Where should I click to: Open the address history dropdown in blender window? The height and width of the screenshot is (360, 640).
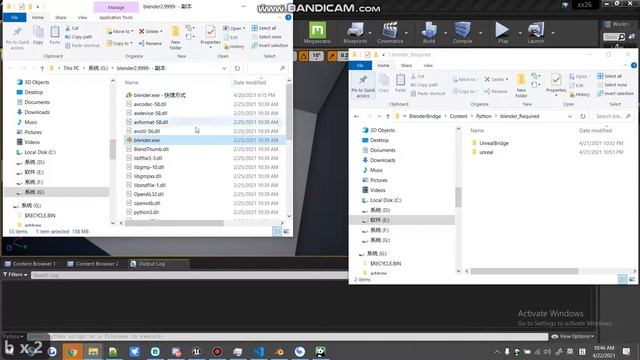224,68
